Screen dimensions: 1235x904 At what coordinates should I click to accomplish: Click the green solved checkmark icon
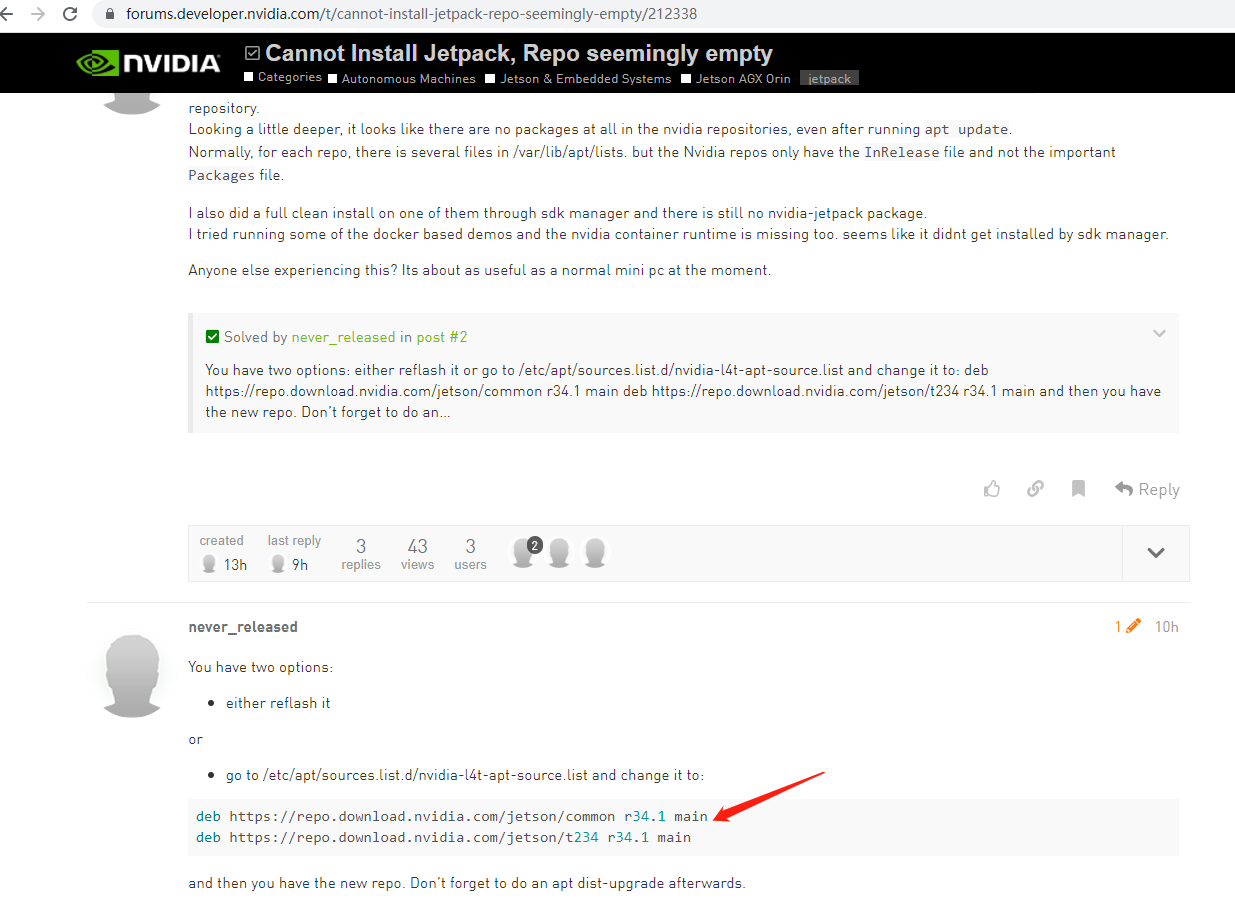point(212,337)
